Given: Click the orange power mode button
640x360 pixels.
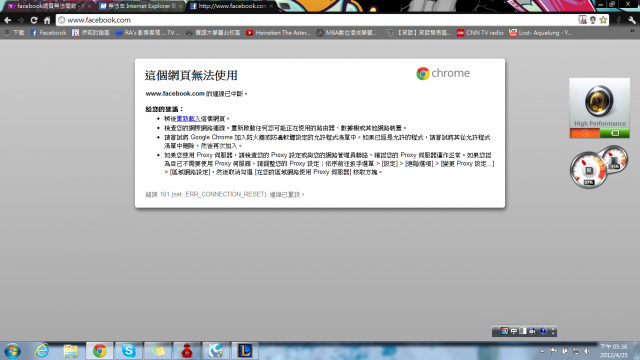Looking at the screenshot, I should pyautogui.click(x=584, y=133).
